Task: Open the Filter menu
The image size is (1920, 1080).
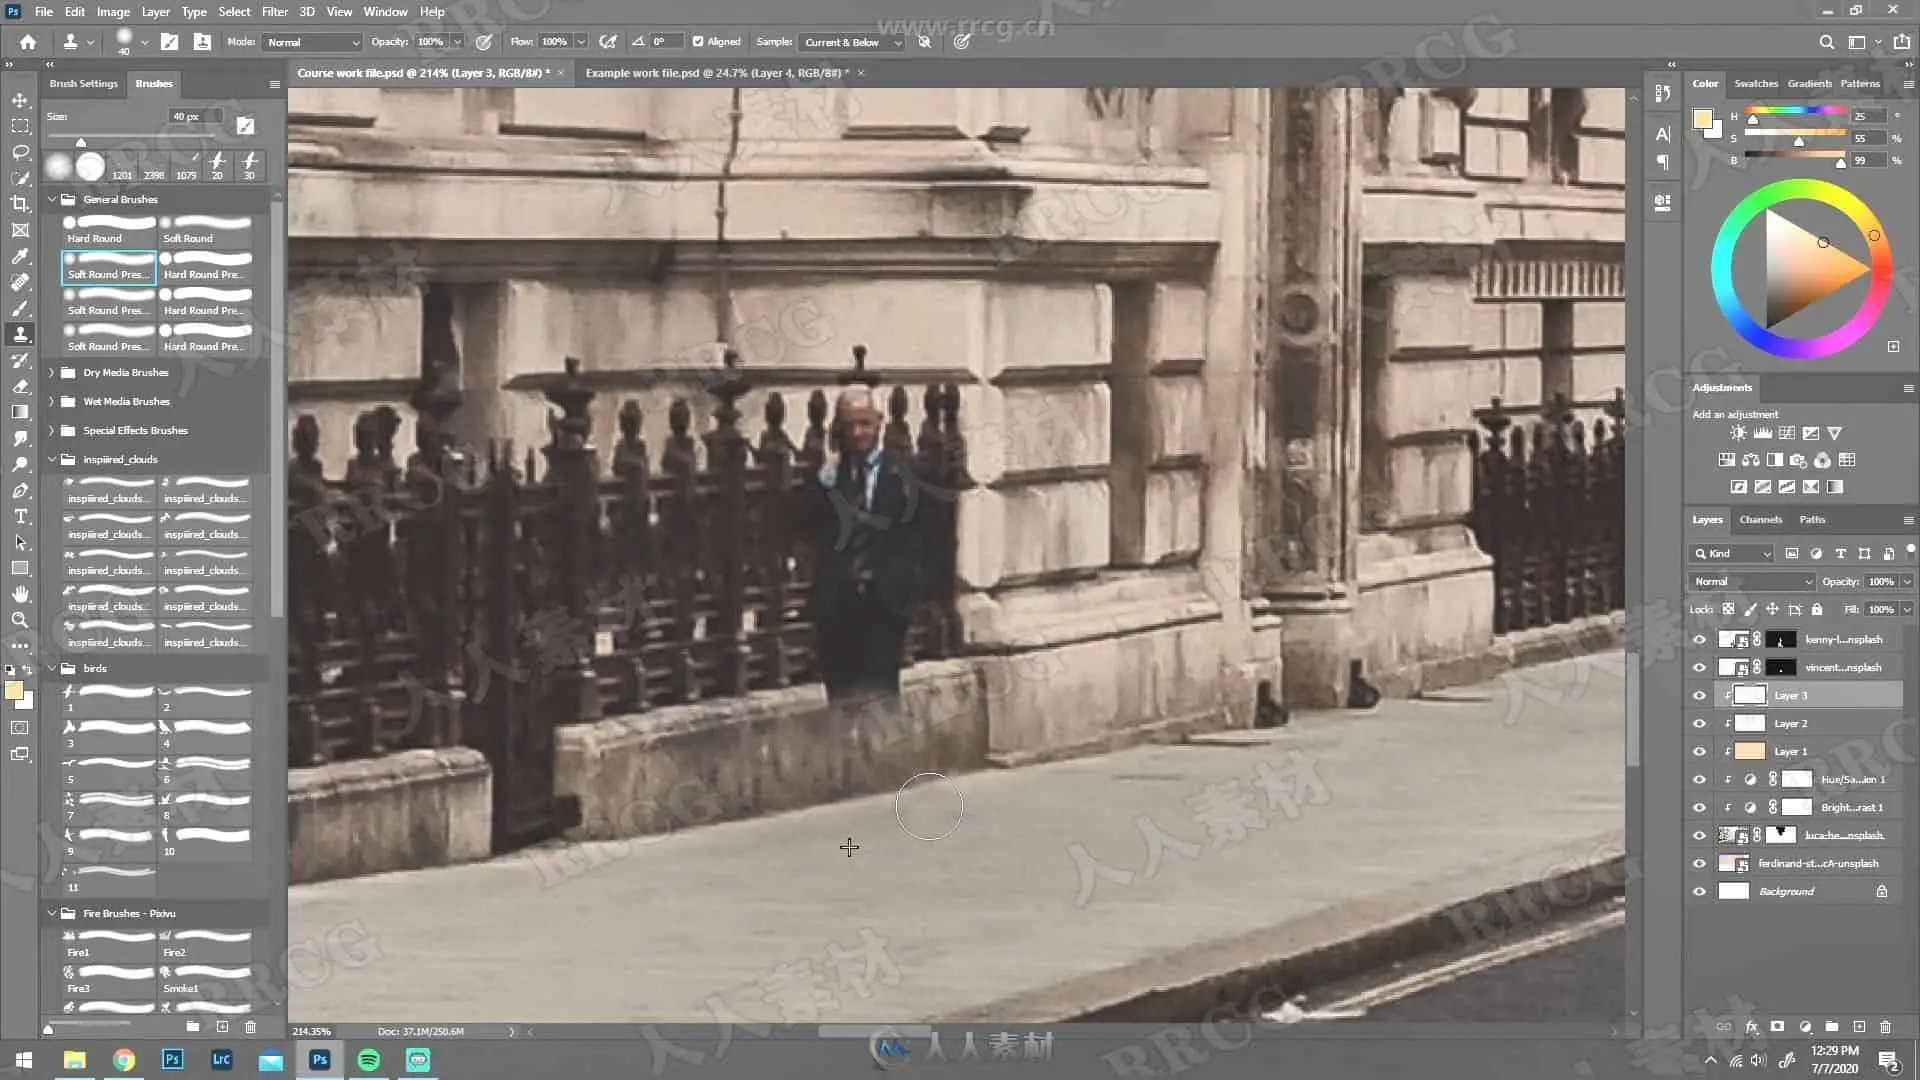Action: click(x=274, y=12)
